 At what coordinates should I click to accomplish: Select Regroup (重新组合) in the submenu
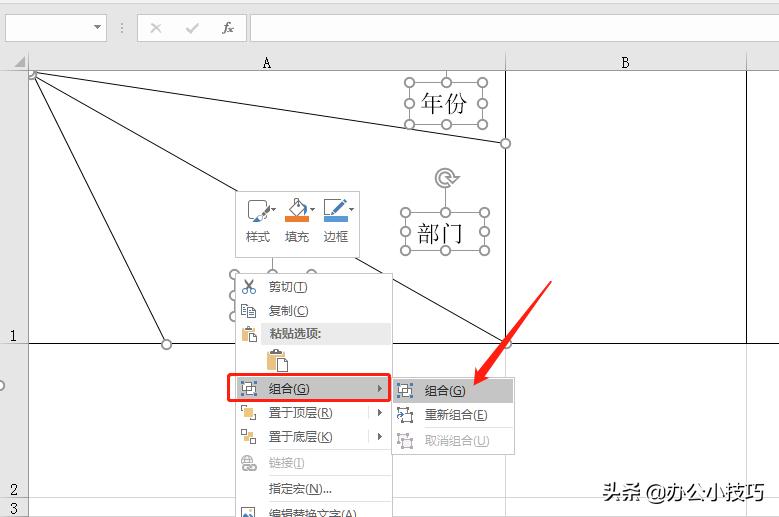(453, 415)
